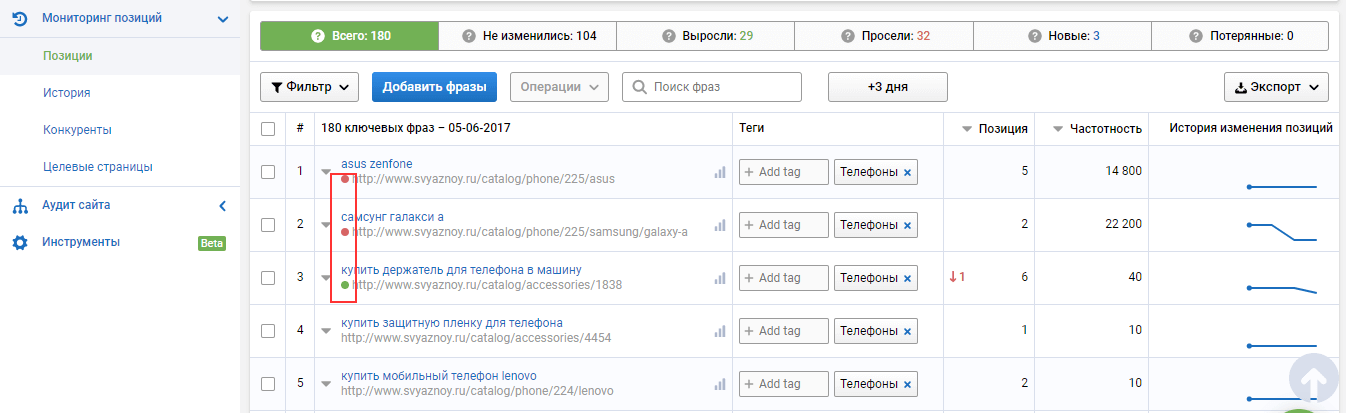Remove Телефоны tag from купить защитную пленку row

(x=907, y=331)
